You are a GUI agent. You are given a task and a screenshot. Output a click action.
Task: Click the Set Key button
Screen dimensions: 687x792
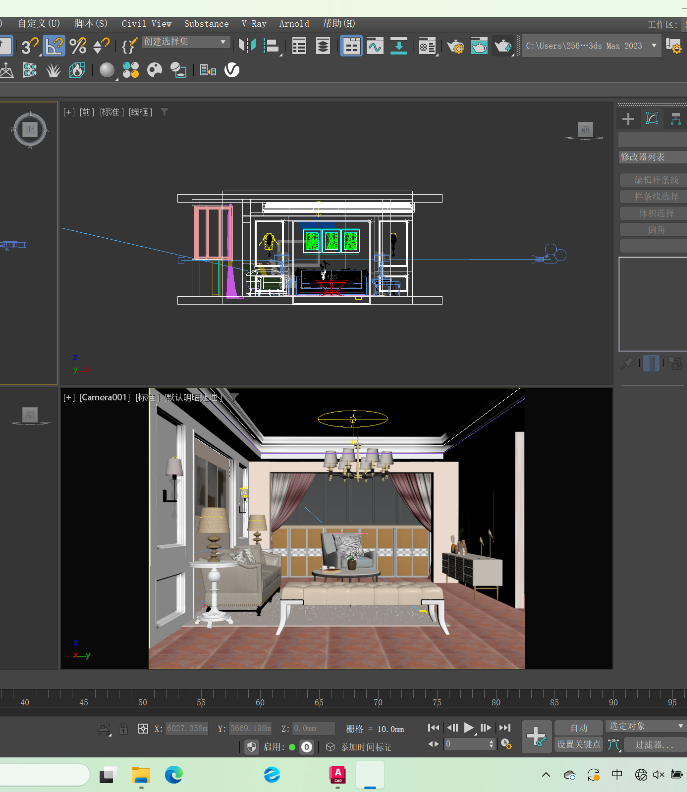(x=578, y=745)
